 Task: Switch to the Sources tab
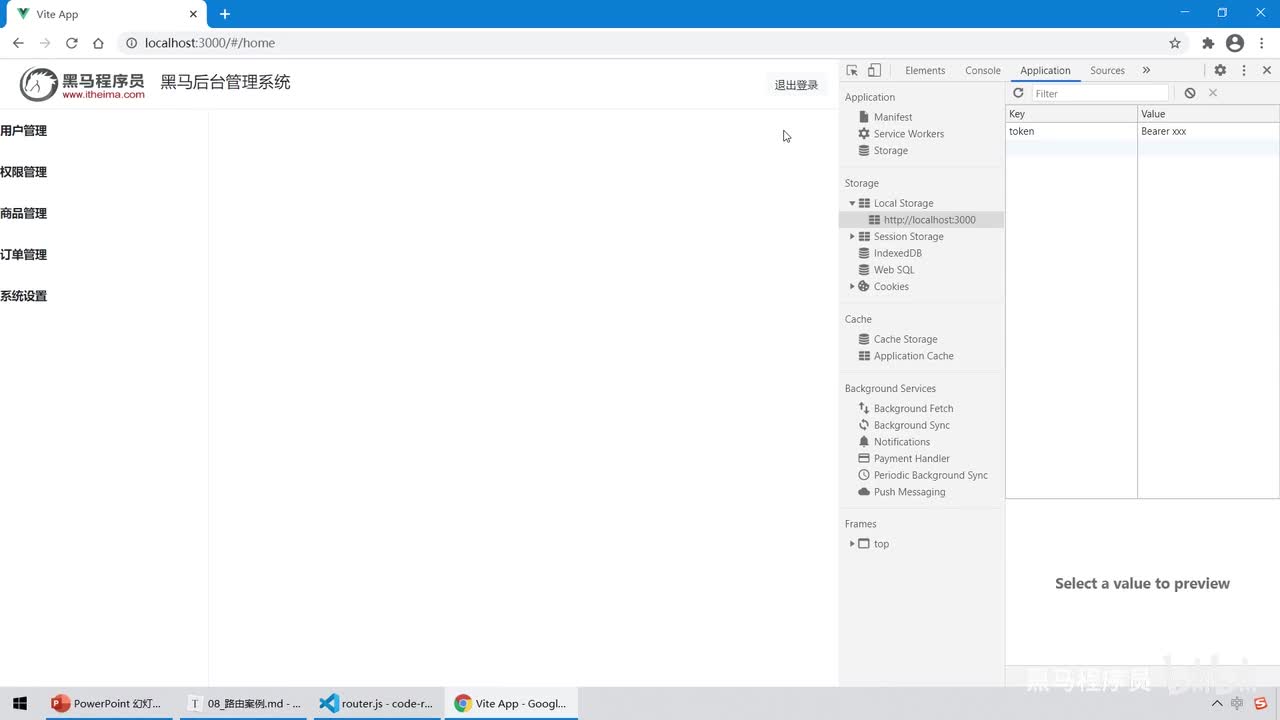tap(1107, 70)
